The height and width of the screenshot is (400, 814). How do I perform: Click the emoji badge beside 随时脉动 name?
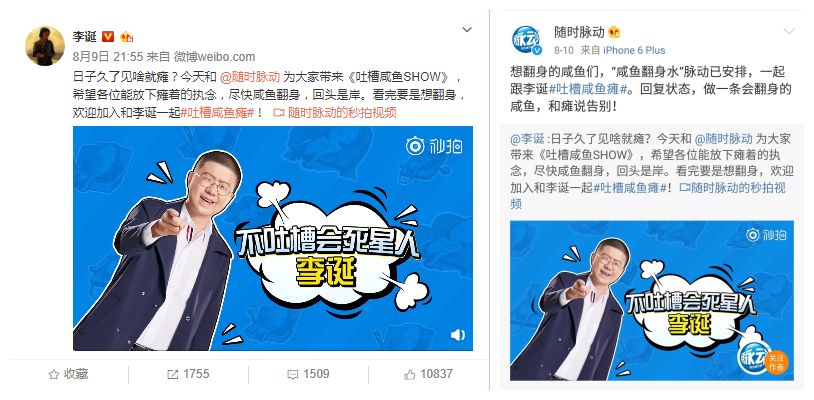point(614,32)
